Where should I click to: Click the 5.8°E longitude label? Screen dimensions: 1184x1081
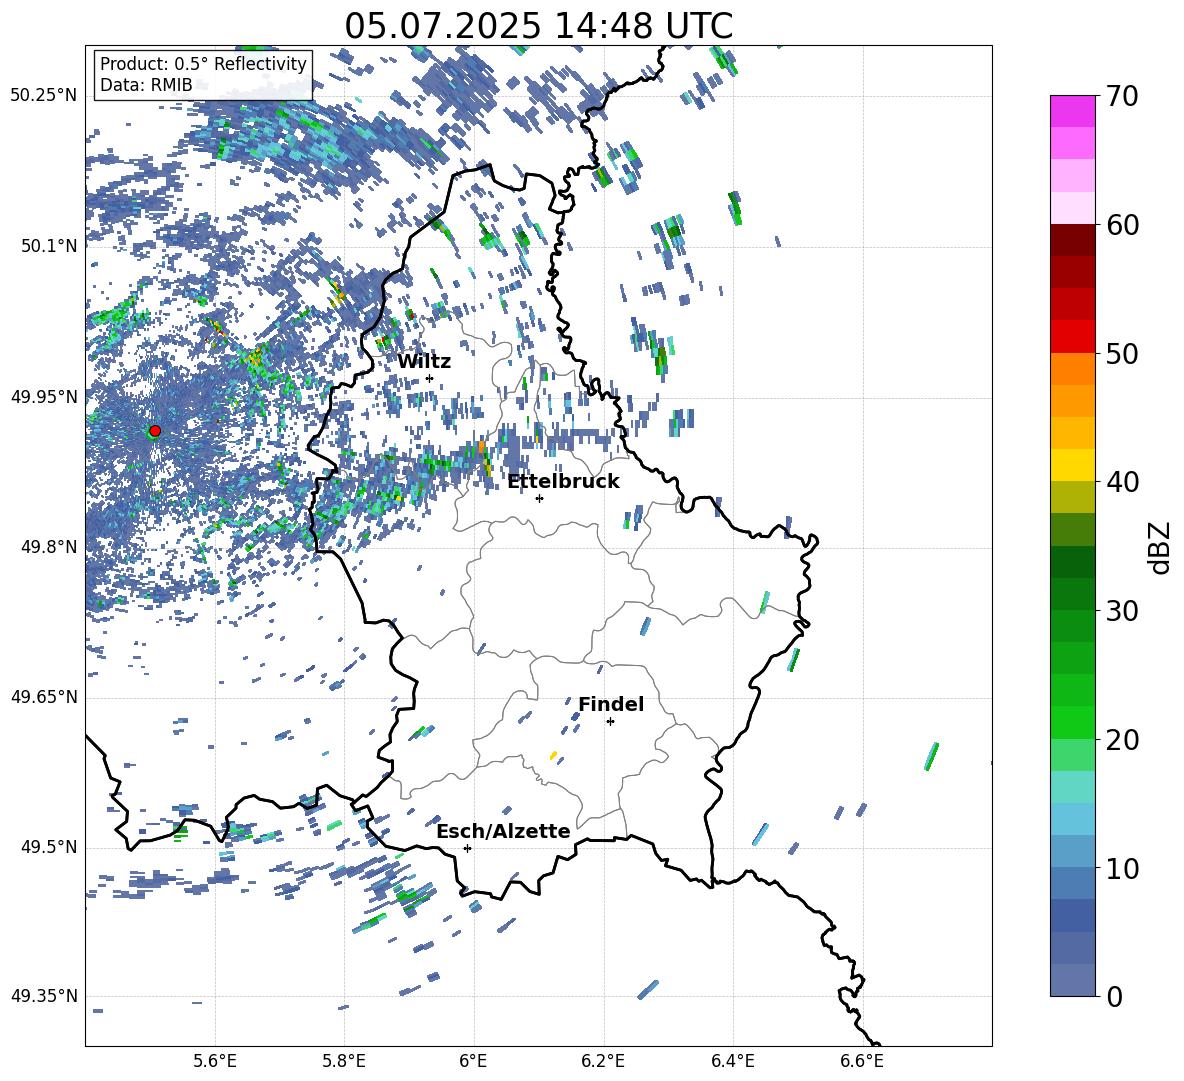tap(344, 1061)
